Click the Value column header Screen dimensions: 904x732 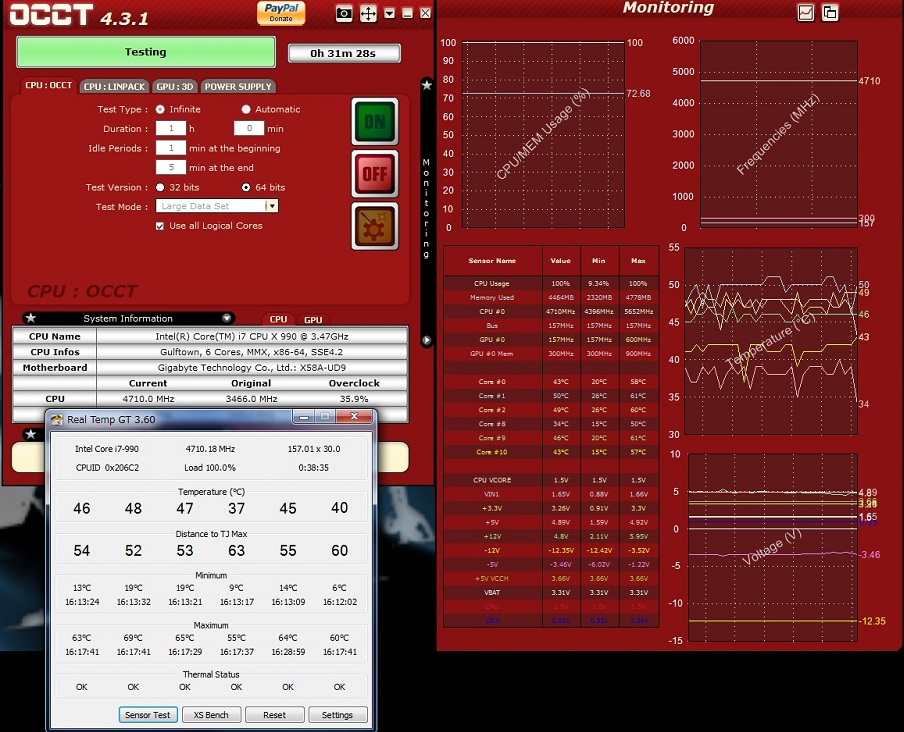pyautogui.click(x=561, y=261)
